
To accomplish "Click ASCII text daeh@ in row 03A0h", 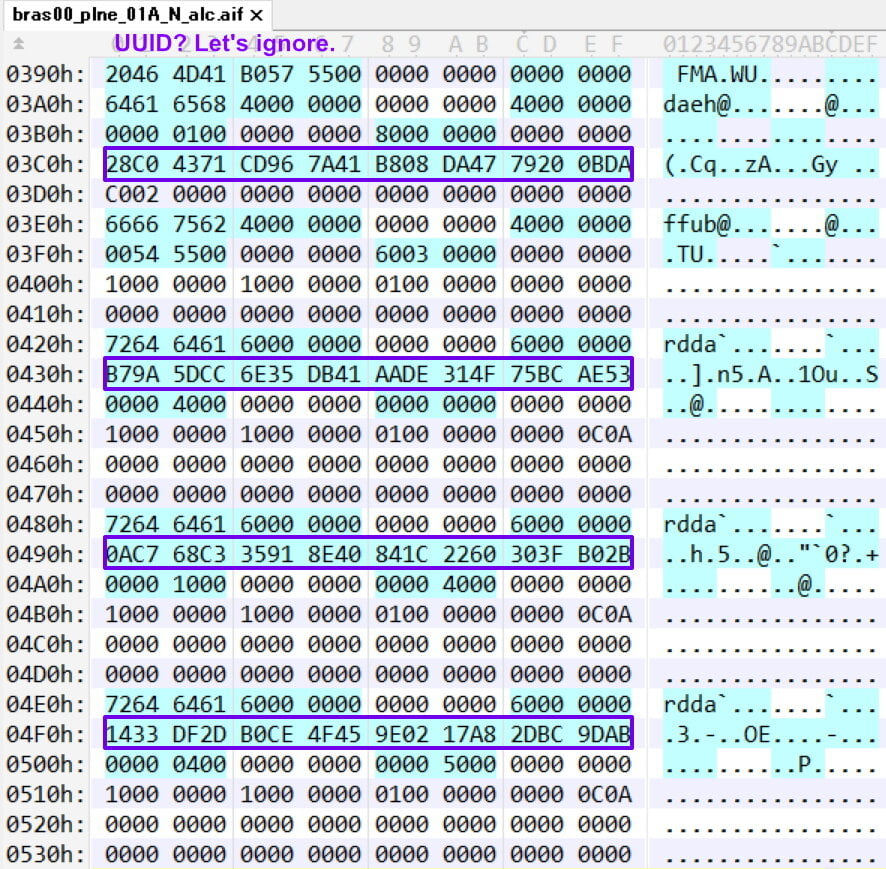I will pos(696,104).
